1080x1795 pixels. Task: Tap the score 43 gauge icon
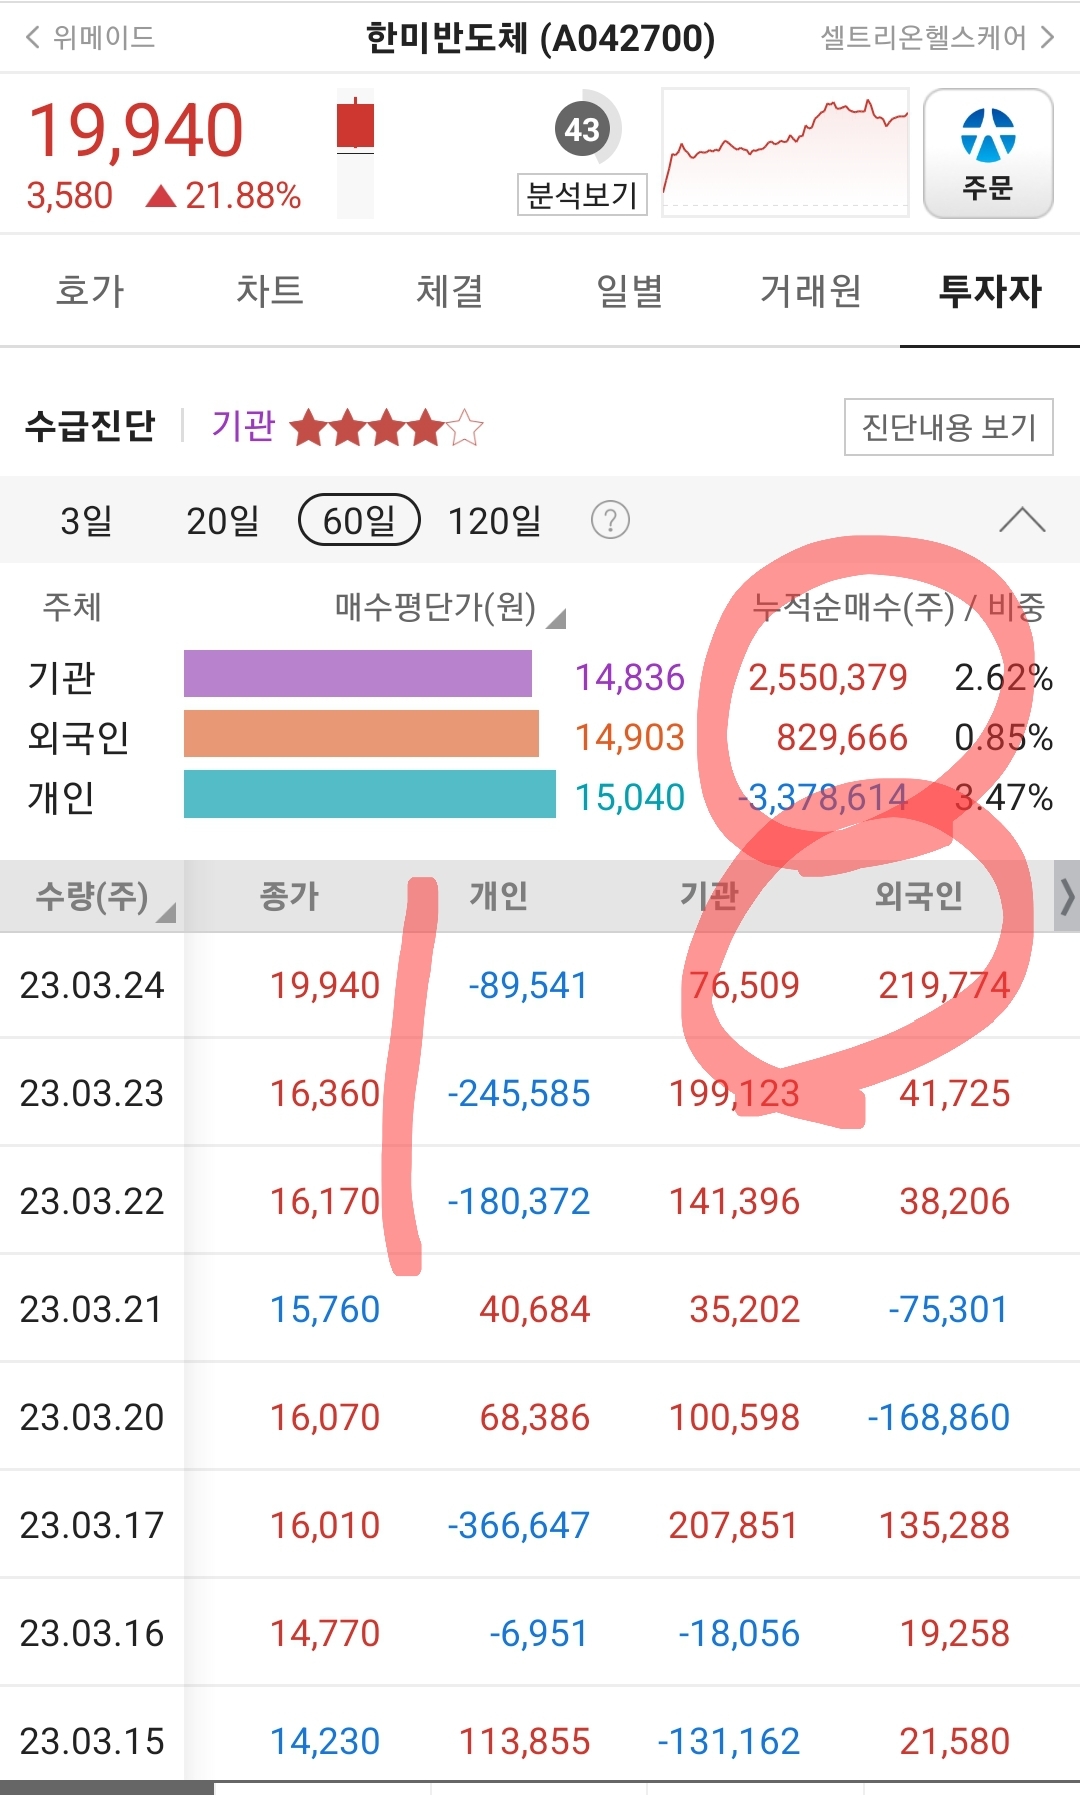[x=585, y=129]
